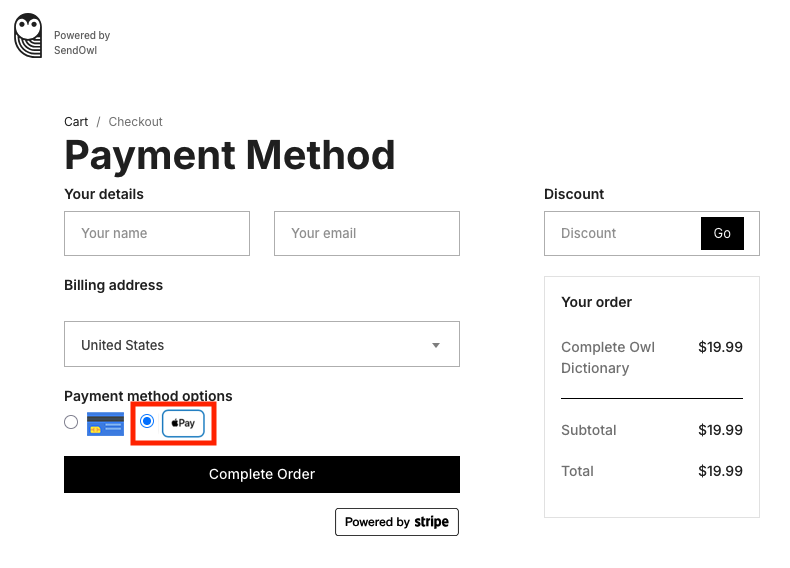The height and width of the screenshot is (568, 790).
Task: Click Complete Owl Dictionary order item
Action: [608, 357]
